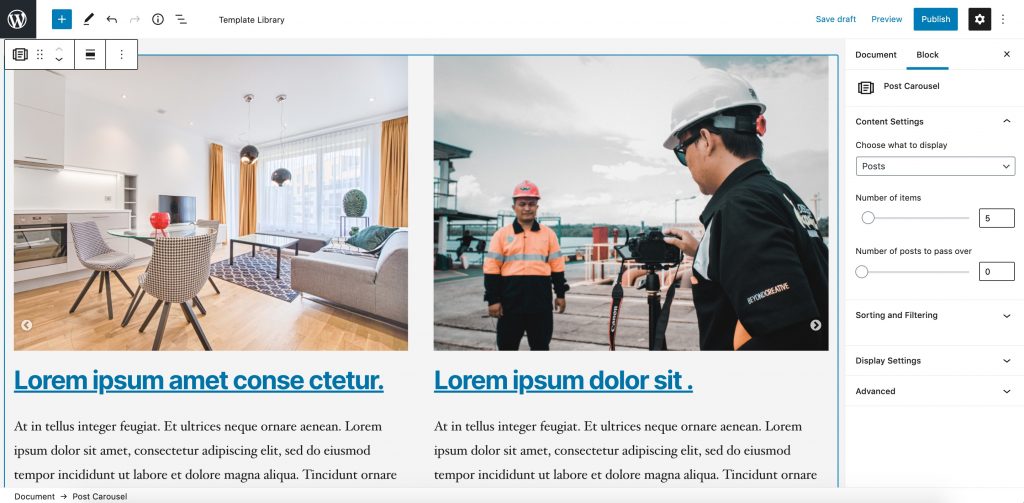Image resolution: width=1024 pixels, height=503 pixels.
Task: Change block alignment in block toolbar
Action: click(90, 55)
